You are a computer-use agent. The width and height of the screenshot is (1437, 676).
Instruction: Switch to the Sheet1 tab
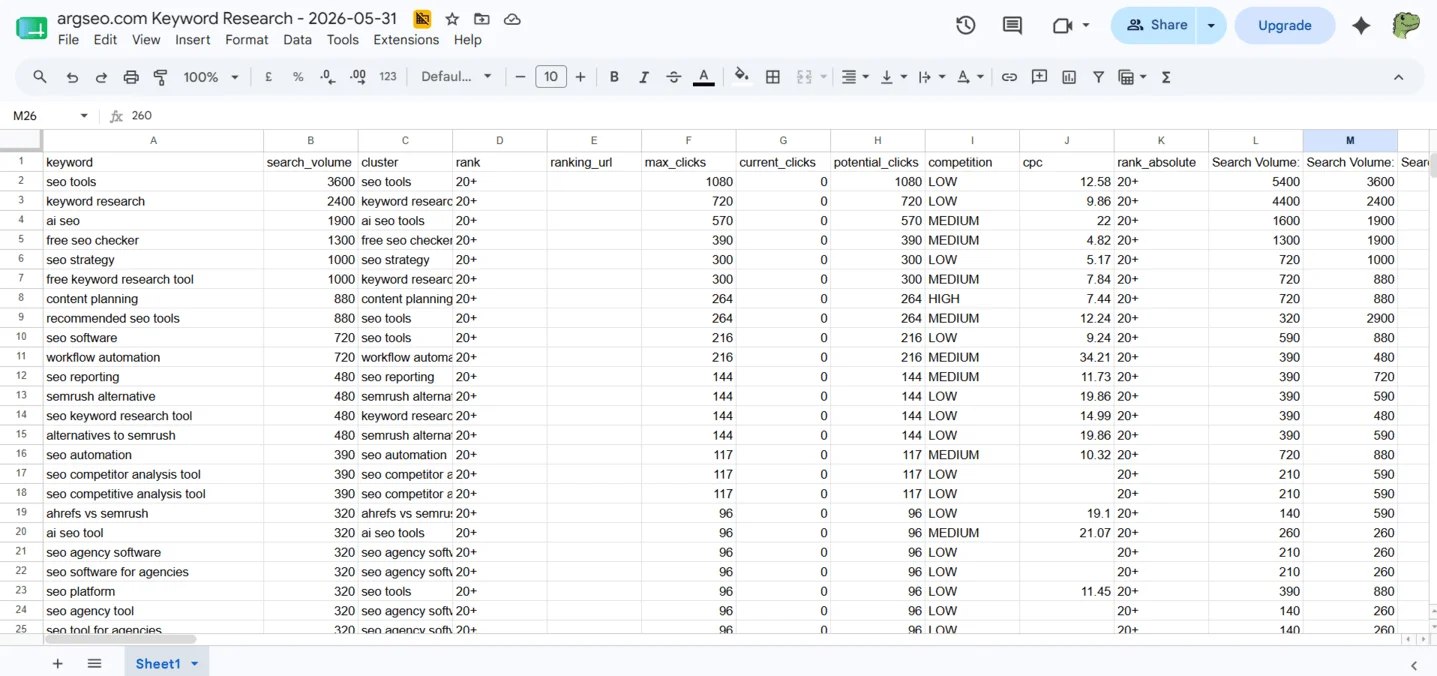pos(158,664)
